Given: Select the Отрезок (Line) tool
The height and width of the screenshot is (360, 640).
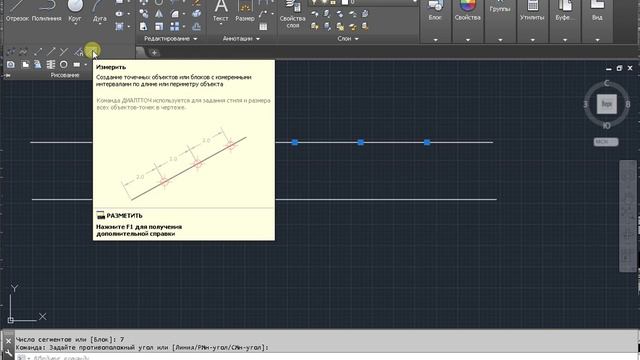Looking at the screenshot, I should 17,11.
